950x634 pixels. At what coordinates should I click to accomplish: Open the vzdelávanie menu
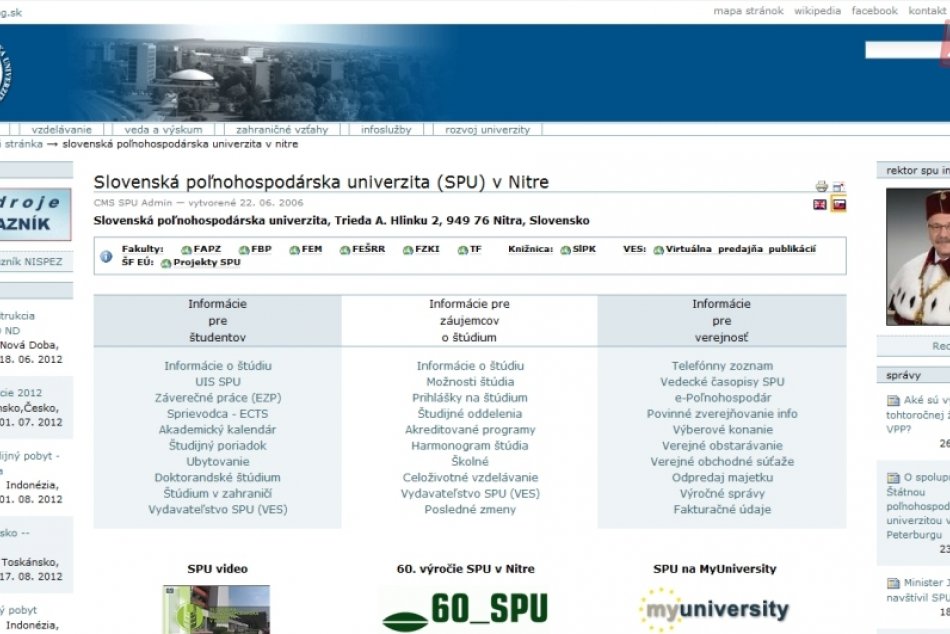[x=61, y=129]
